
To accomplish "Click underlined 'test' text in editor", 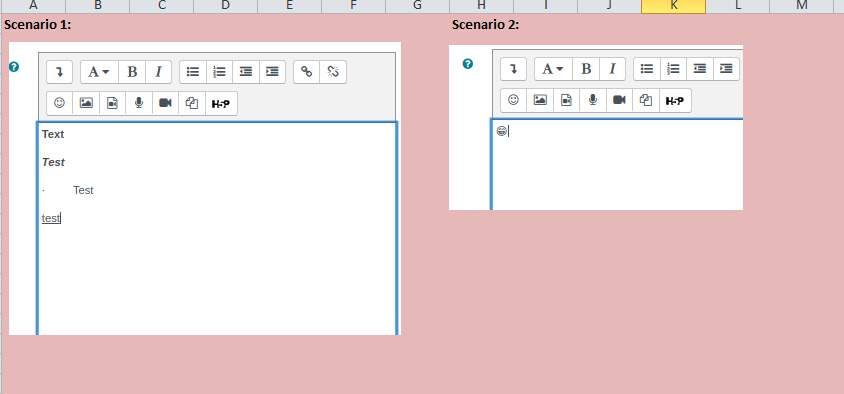I will (x=51, y=218).
